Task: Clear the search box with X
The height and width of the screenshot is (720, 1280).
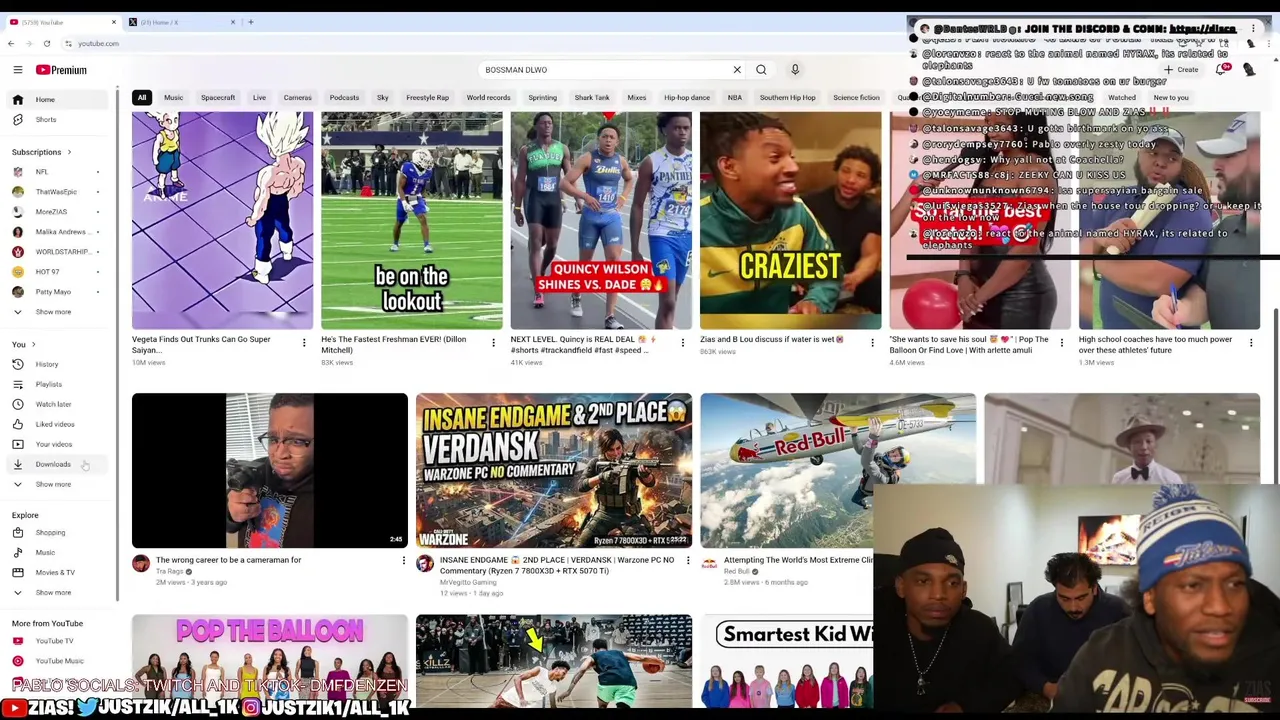Action: [737, 70]
